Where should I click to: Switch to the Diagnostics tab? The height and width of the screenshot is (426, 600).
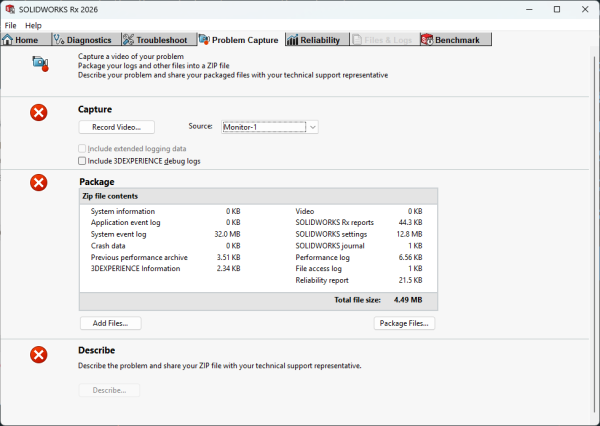[x=86, y=40]
